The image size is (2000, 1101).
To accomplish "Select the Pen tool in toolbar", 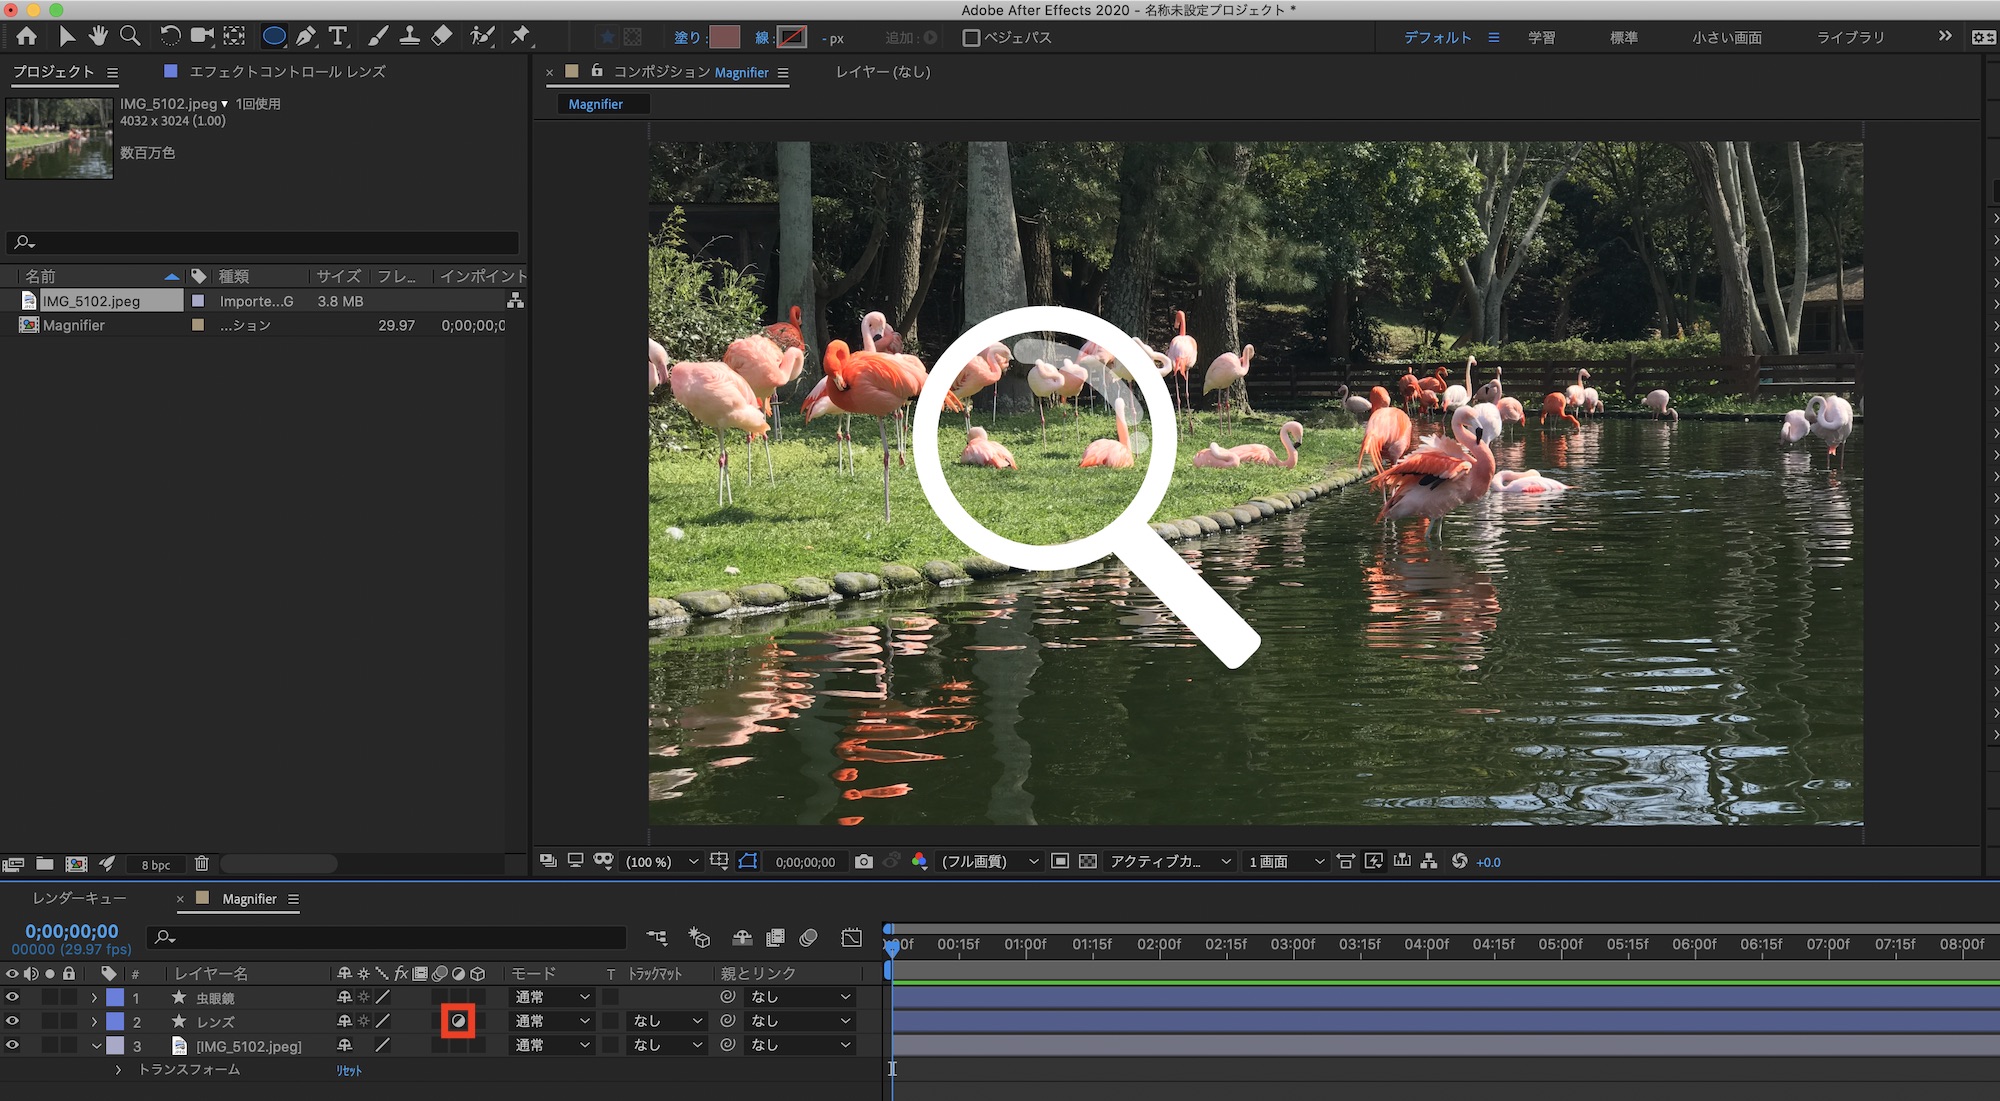I will [x=306, y=37].
